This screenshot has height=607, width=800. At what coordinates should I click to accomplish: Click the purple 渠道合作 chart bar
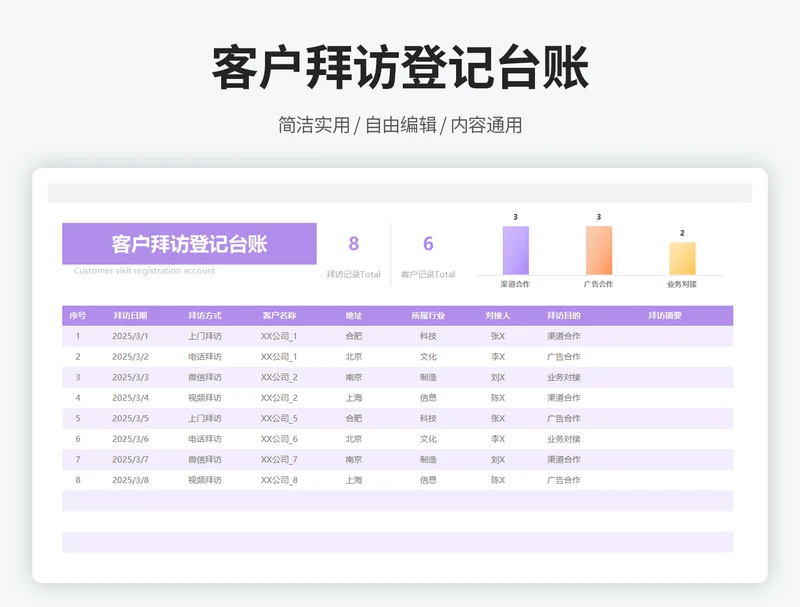click(515, 250)
